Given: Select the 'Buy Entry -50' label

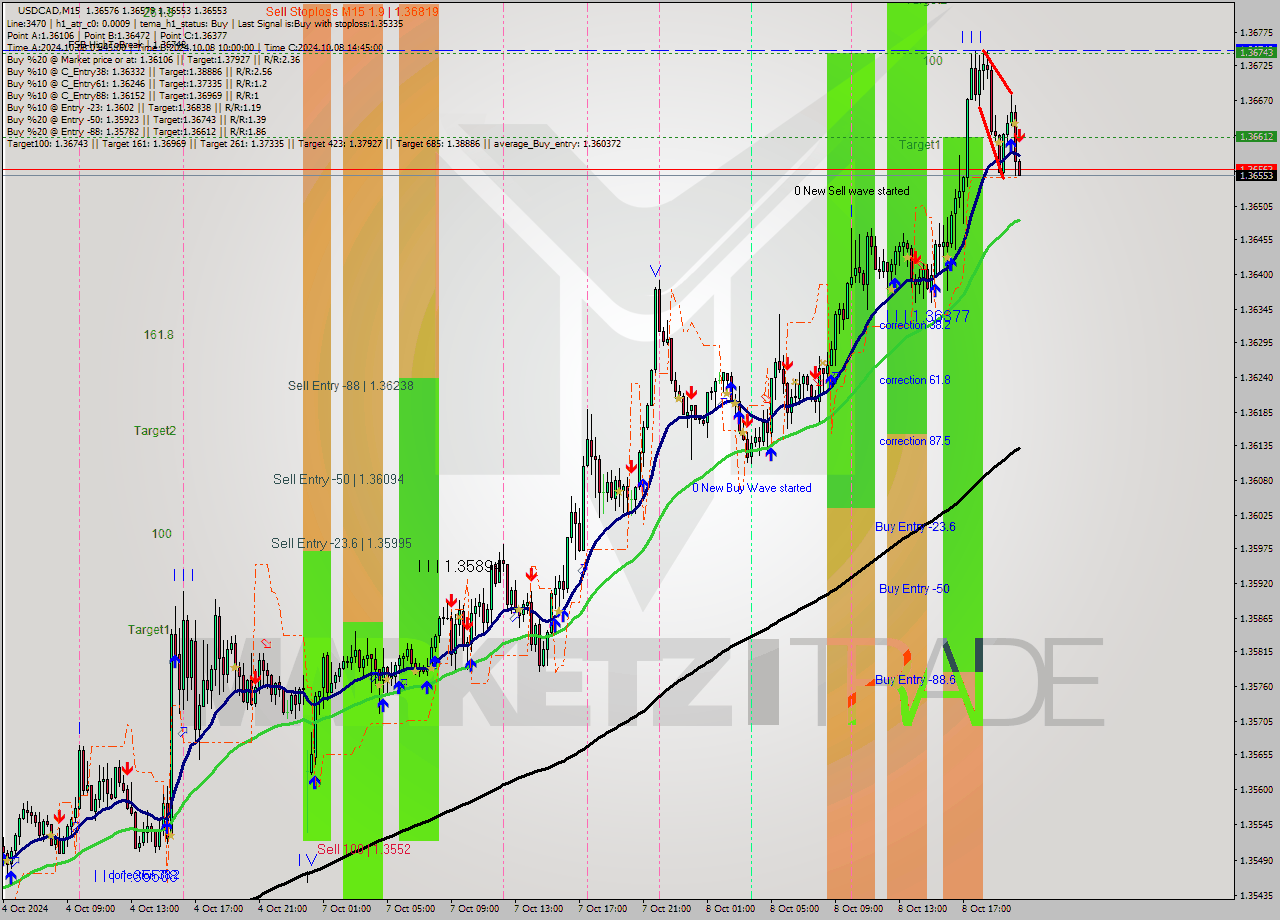Looking at the screenshot, I should [x=914, y=589].
